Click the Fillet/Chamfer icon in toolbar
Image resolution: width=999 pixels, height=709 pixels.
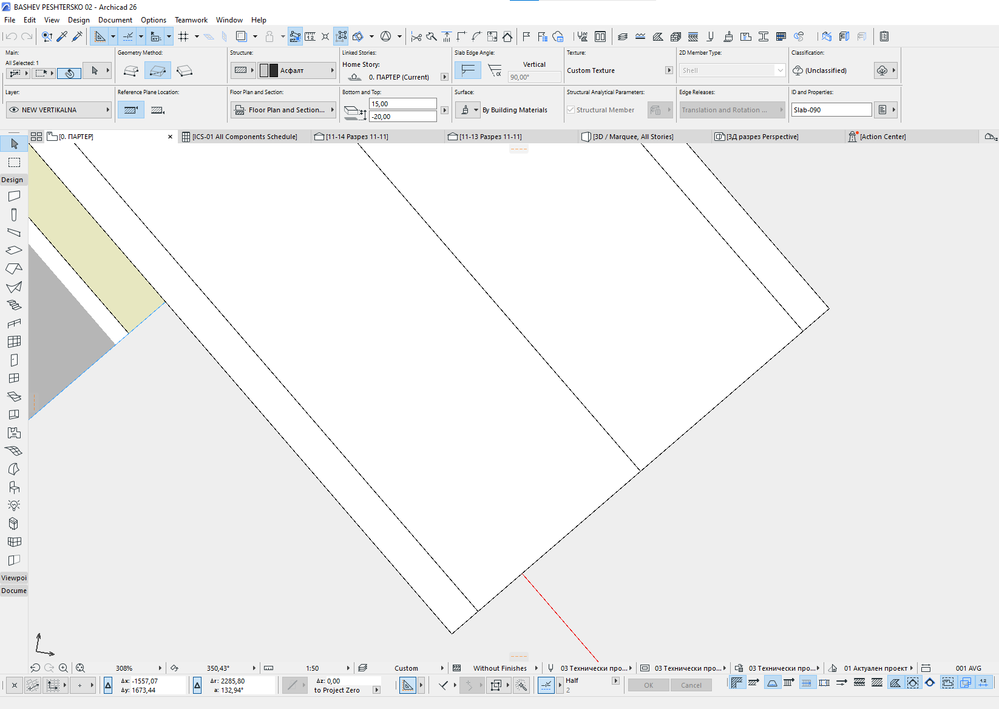click(x=477, y=36)
